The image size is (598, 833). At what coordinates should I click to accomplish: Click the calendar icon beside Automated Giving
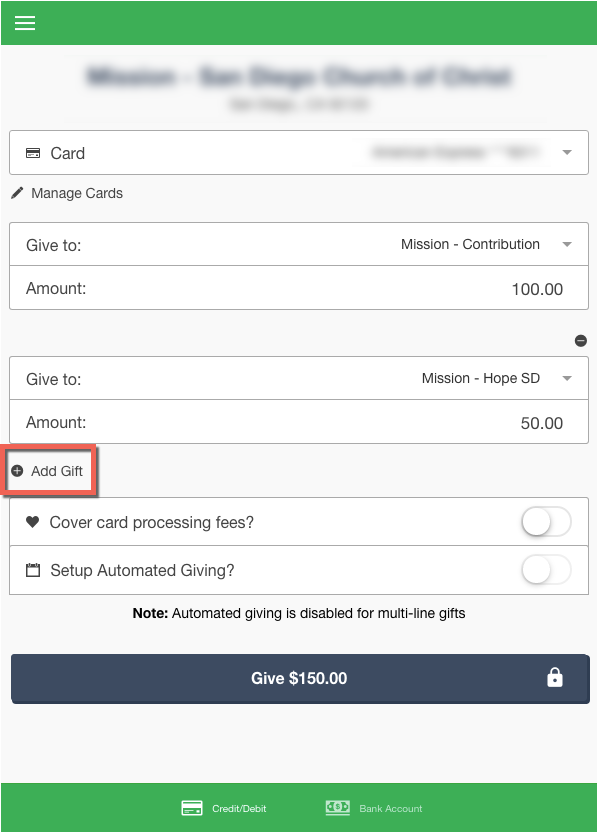tap(33, 570)
